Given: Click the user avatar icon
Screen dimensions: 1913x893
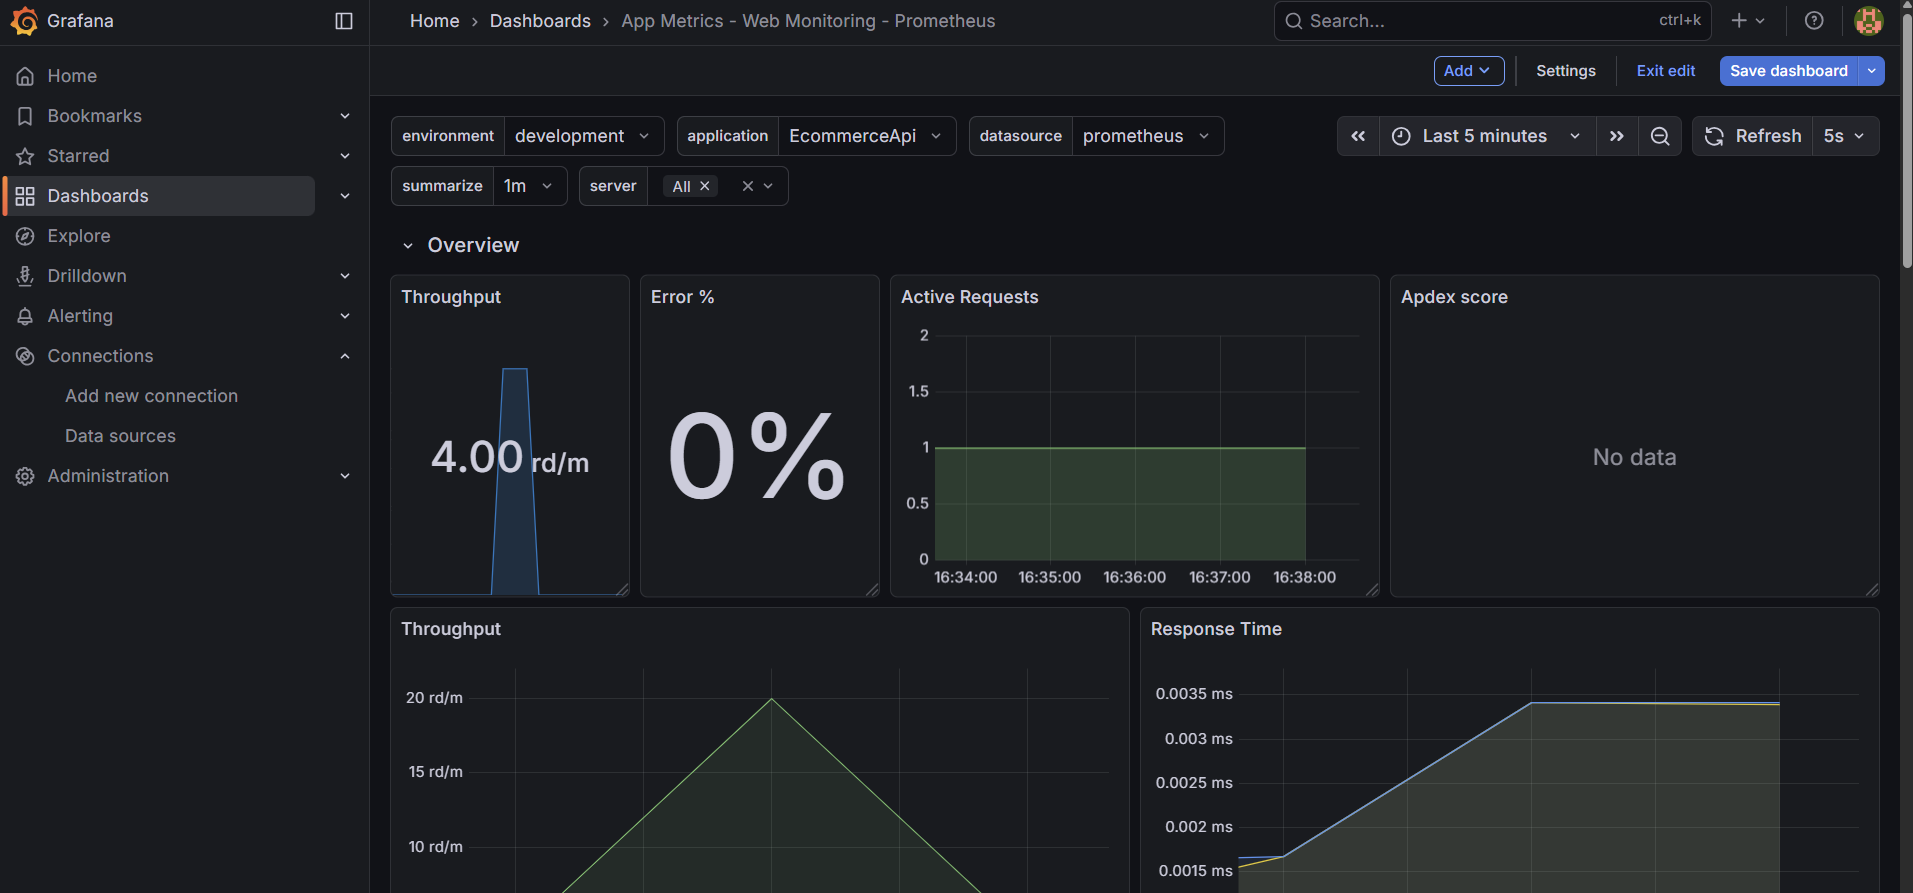Looking at the screenshot, I should click(x=1868, y=21).
